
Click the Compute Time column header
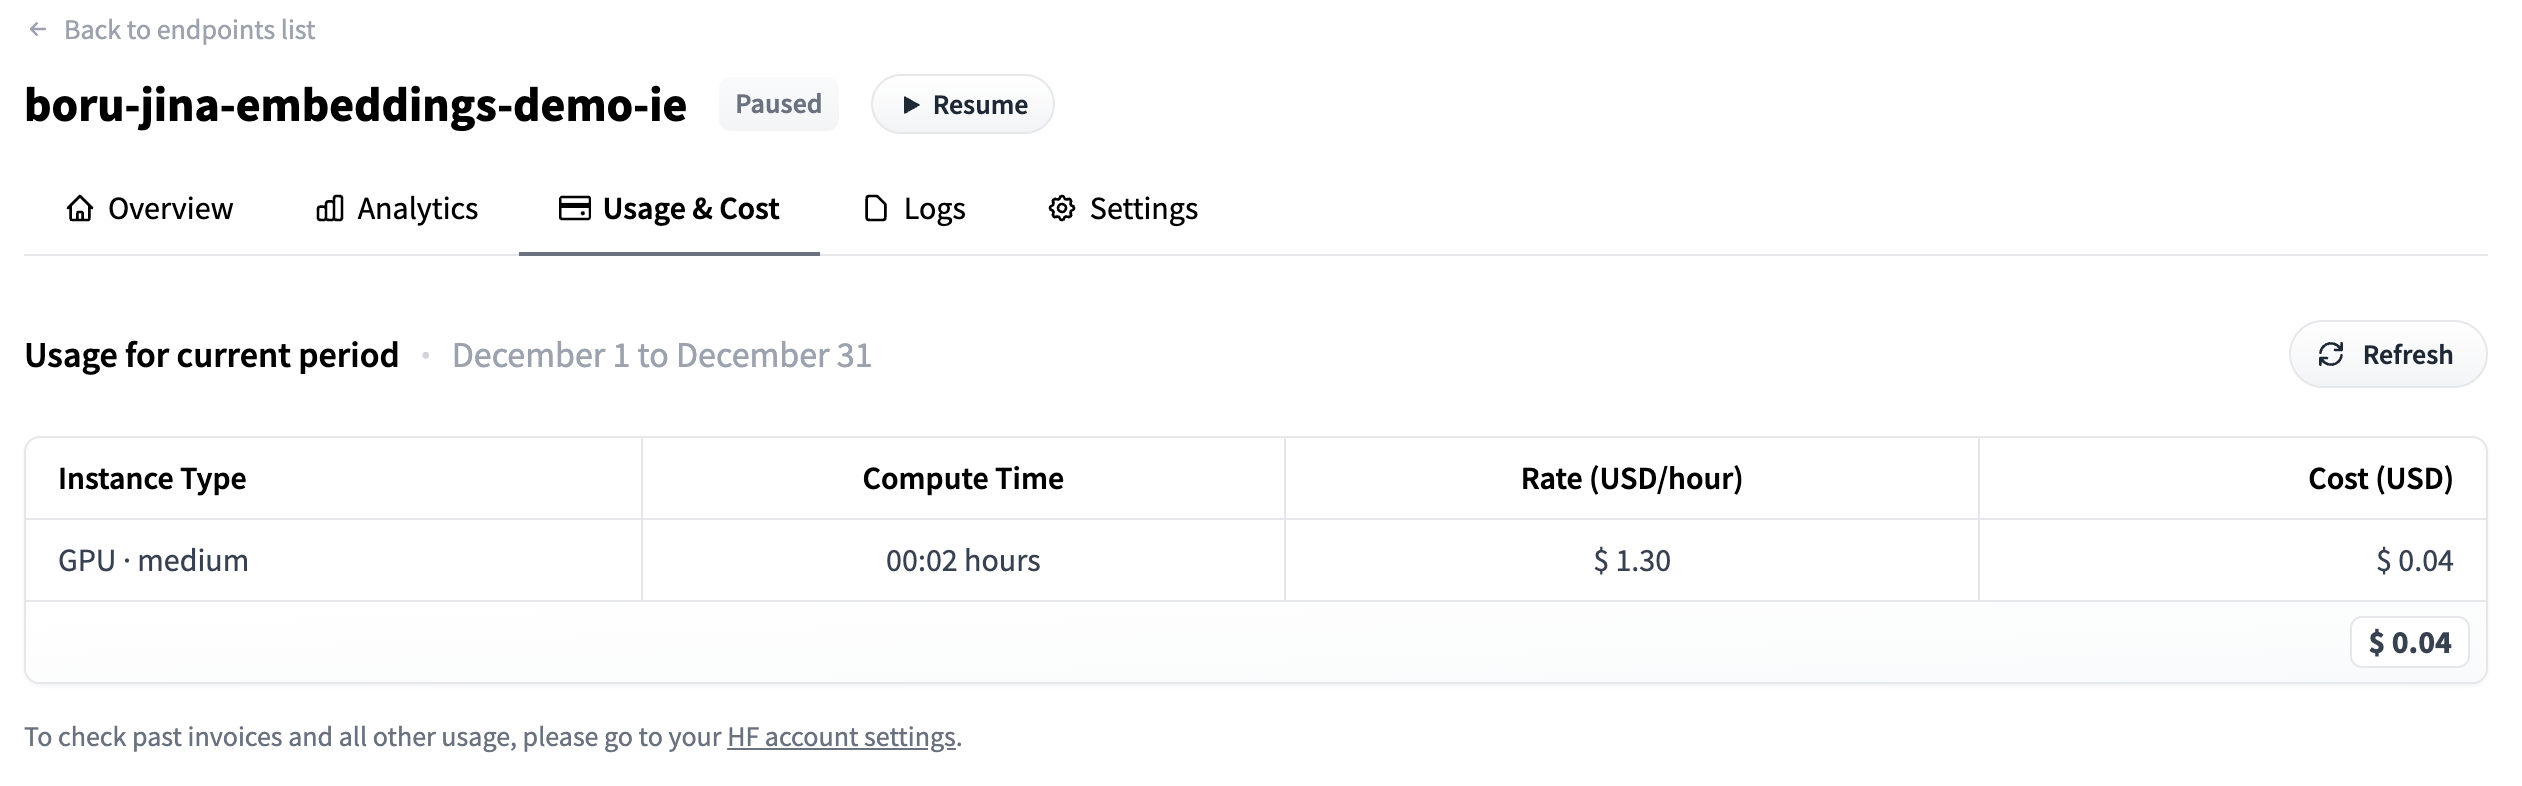click(962, 478)
